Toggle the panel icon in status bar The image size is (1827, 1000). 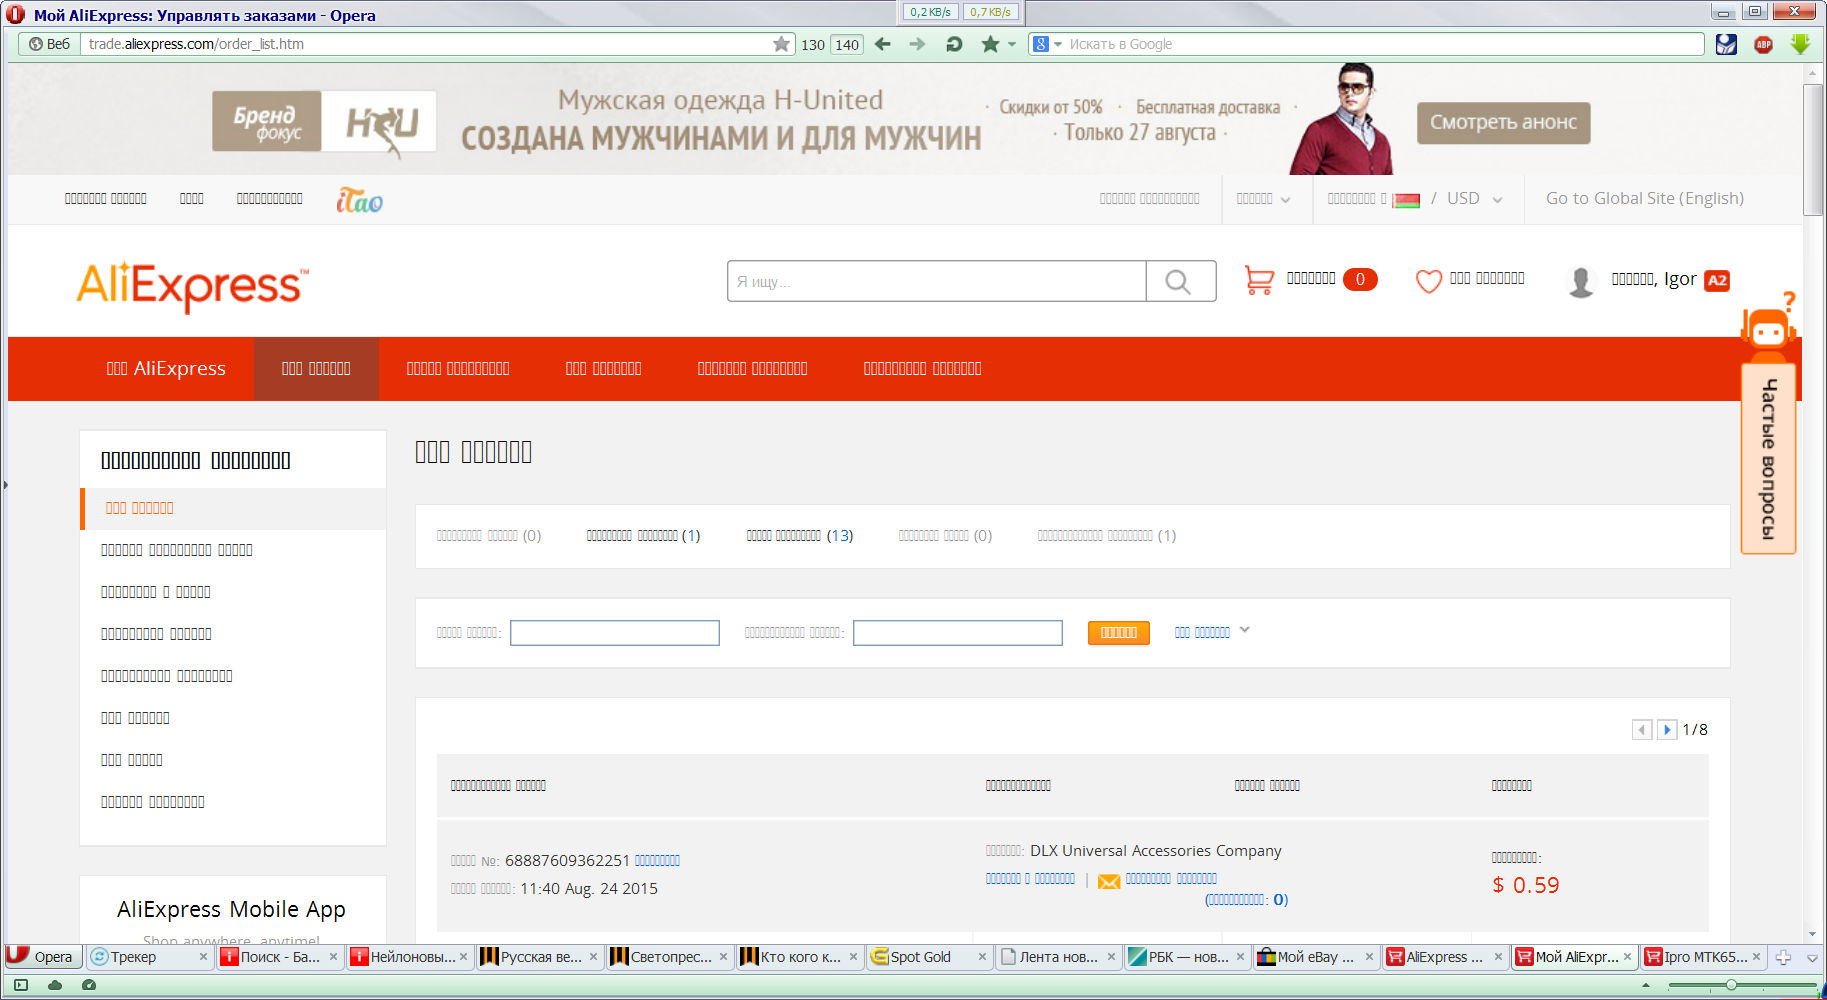pos(21,985)
